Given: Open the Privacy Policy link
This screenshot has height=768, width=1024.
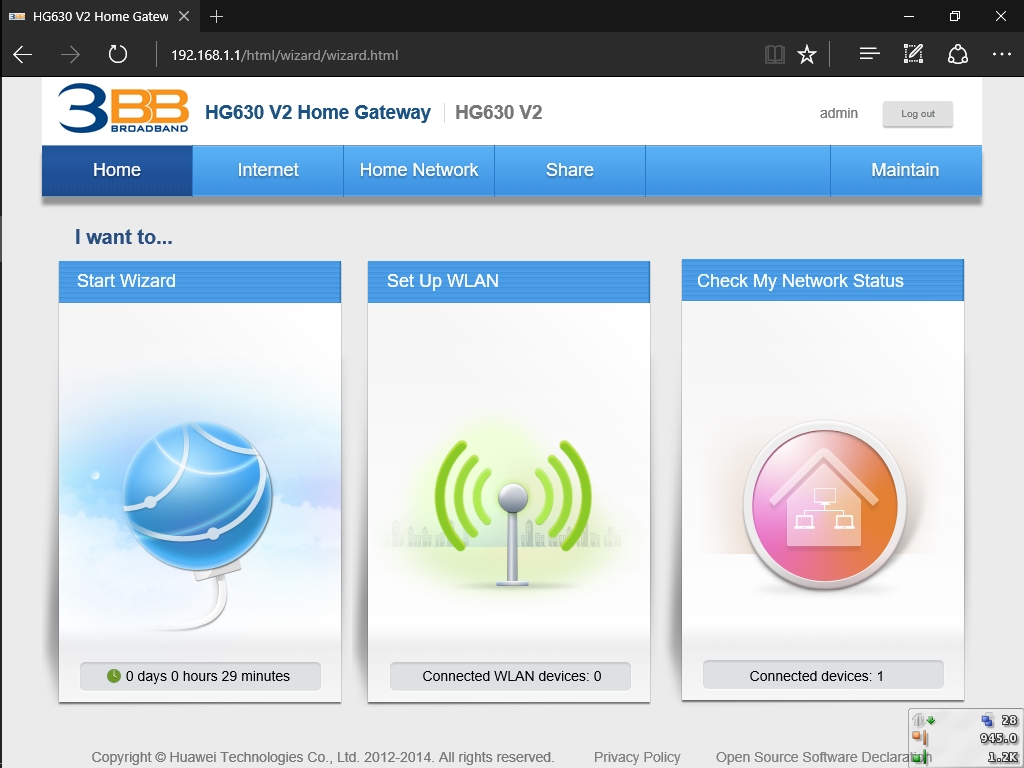Looking at the screenshot, I should tap(637, 757).
